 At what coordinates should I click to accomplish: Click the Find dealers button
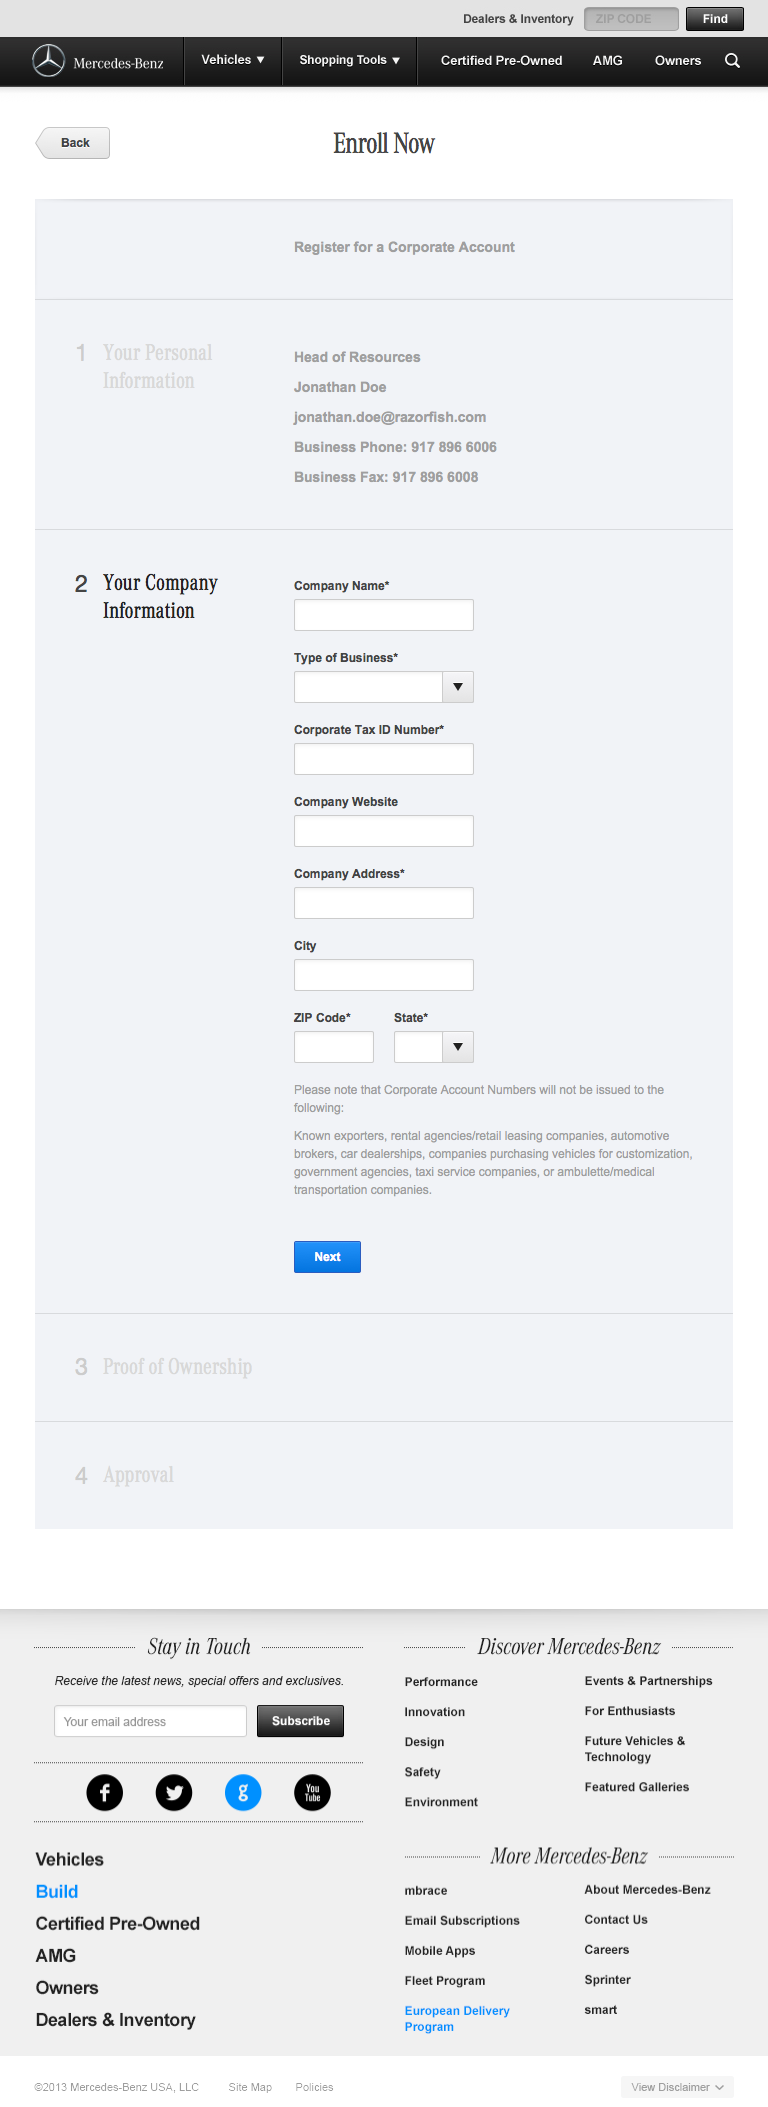coord(715,19)
